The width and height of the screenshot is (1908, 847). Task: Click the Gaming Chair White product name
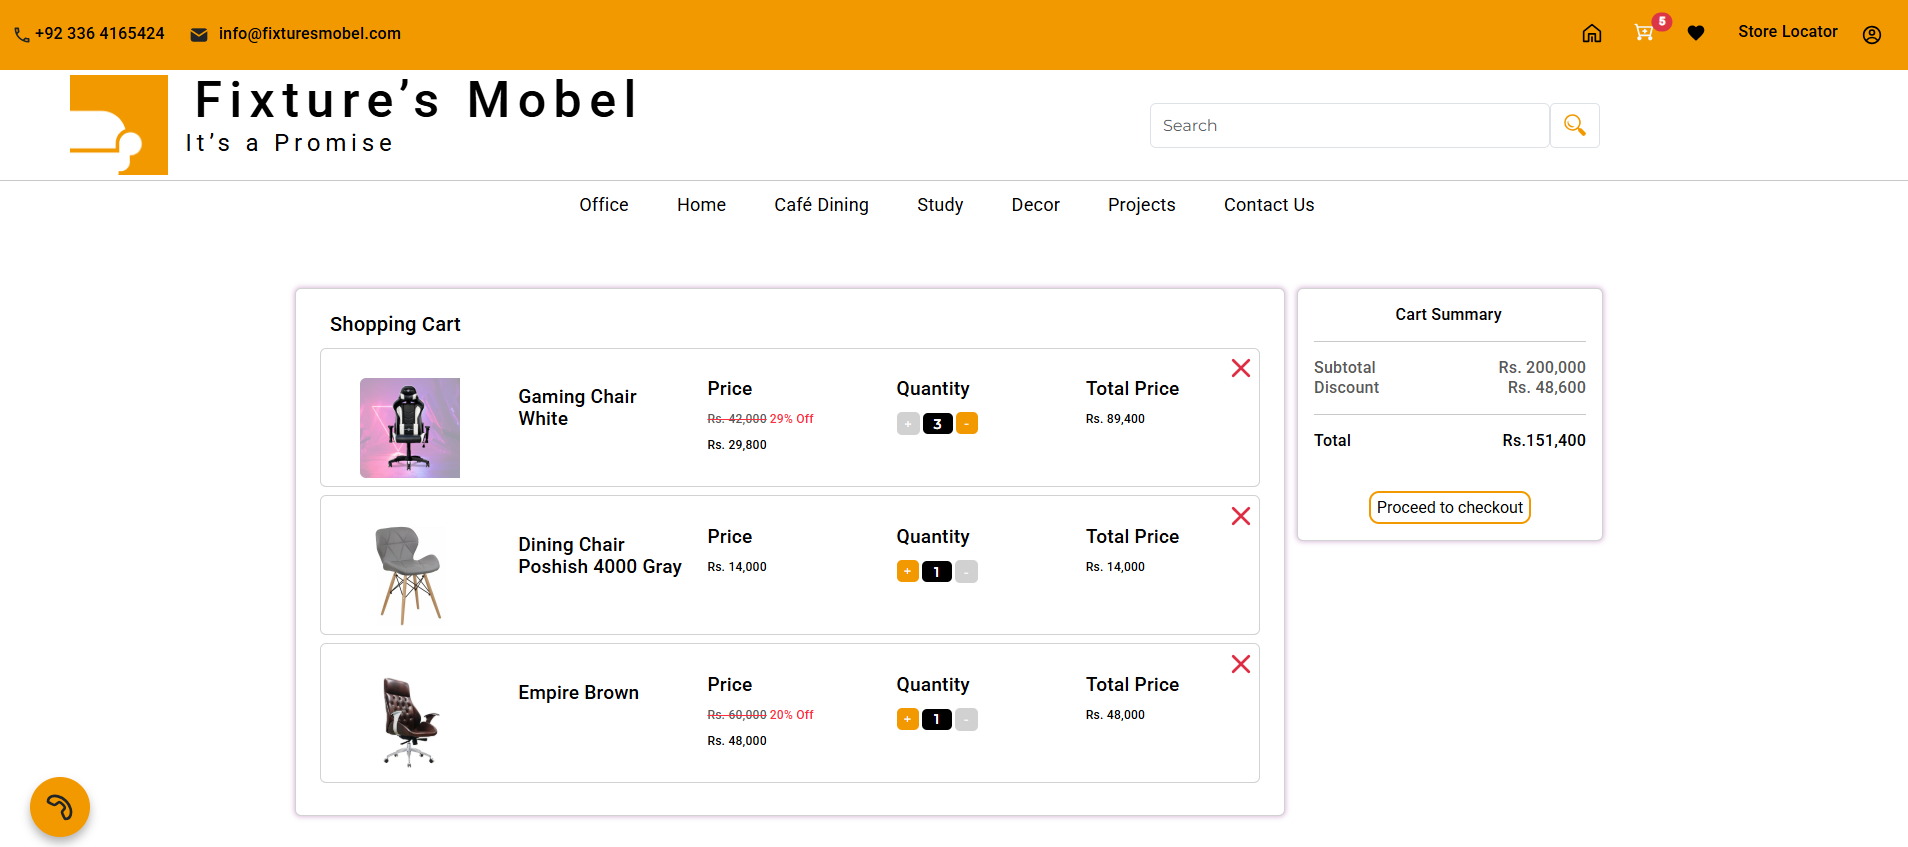(x=577, y=408)
